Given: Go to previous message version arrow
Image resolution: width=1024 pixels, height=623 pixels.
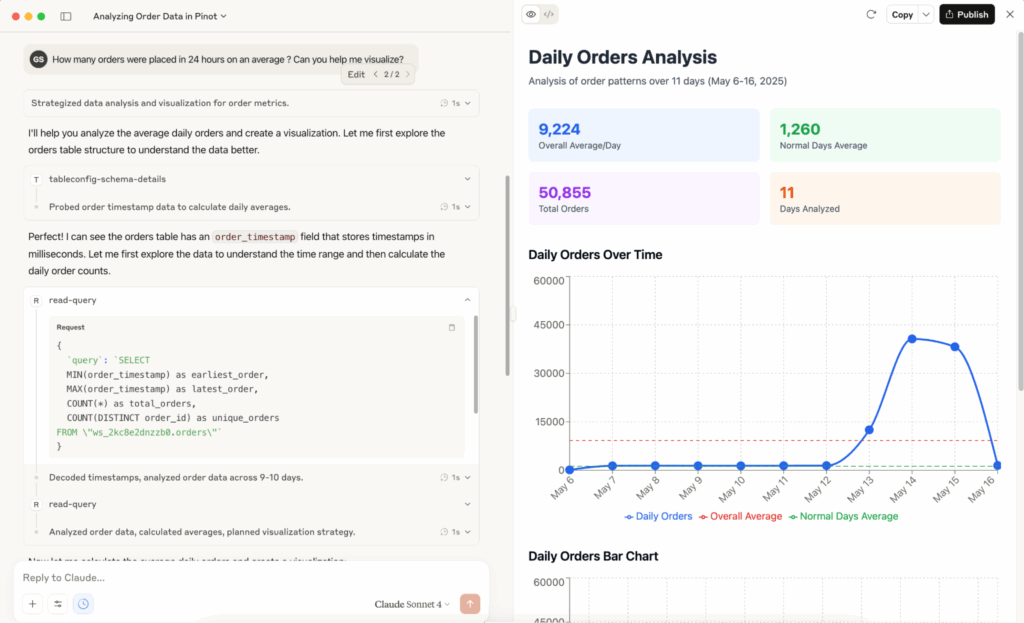Looking at the screenshot, I should pos(376,75).
